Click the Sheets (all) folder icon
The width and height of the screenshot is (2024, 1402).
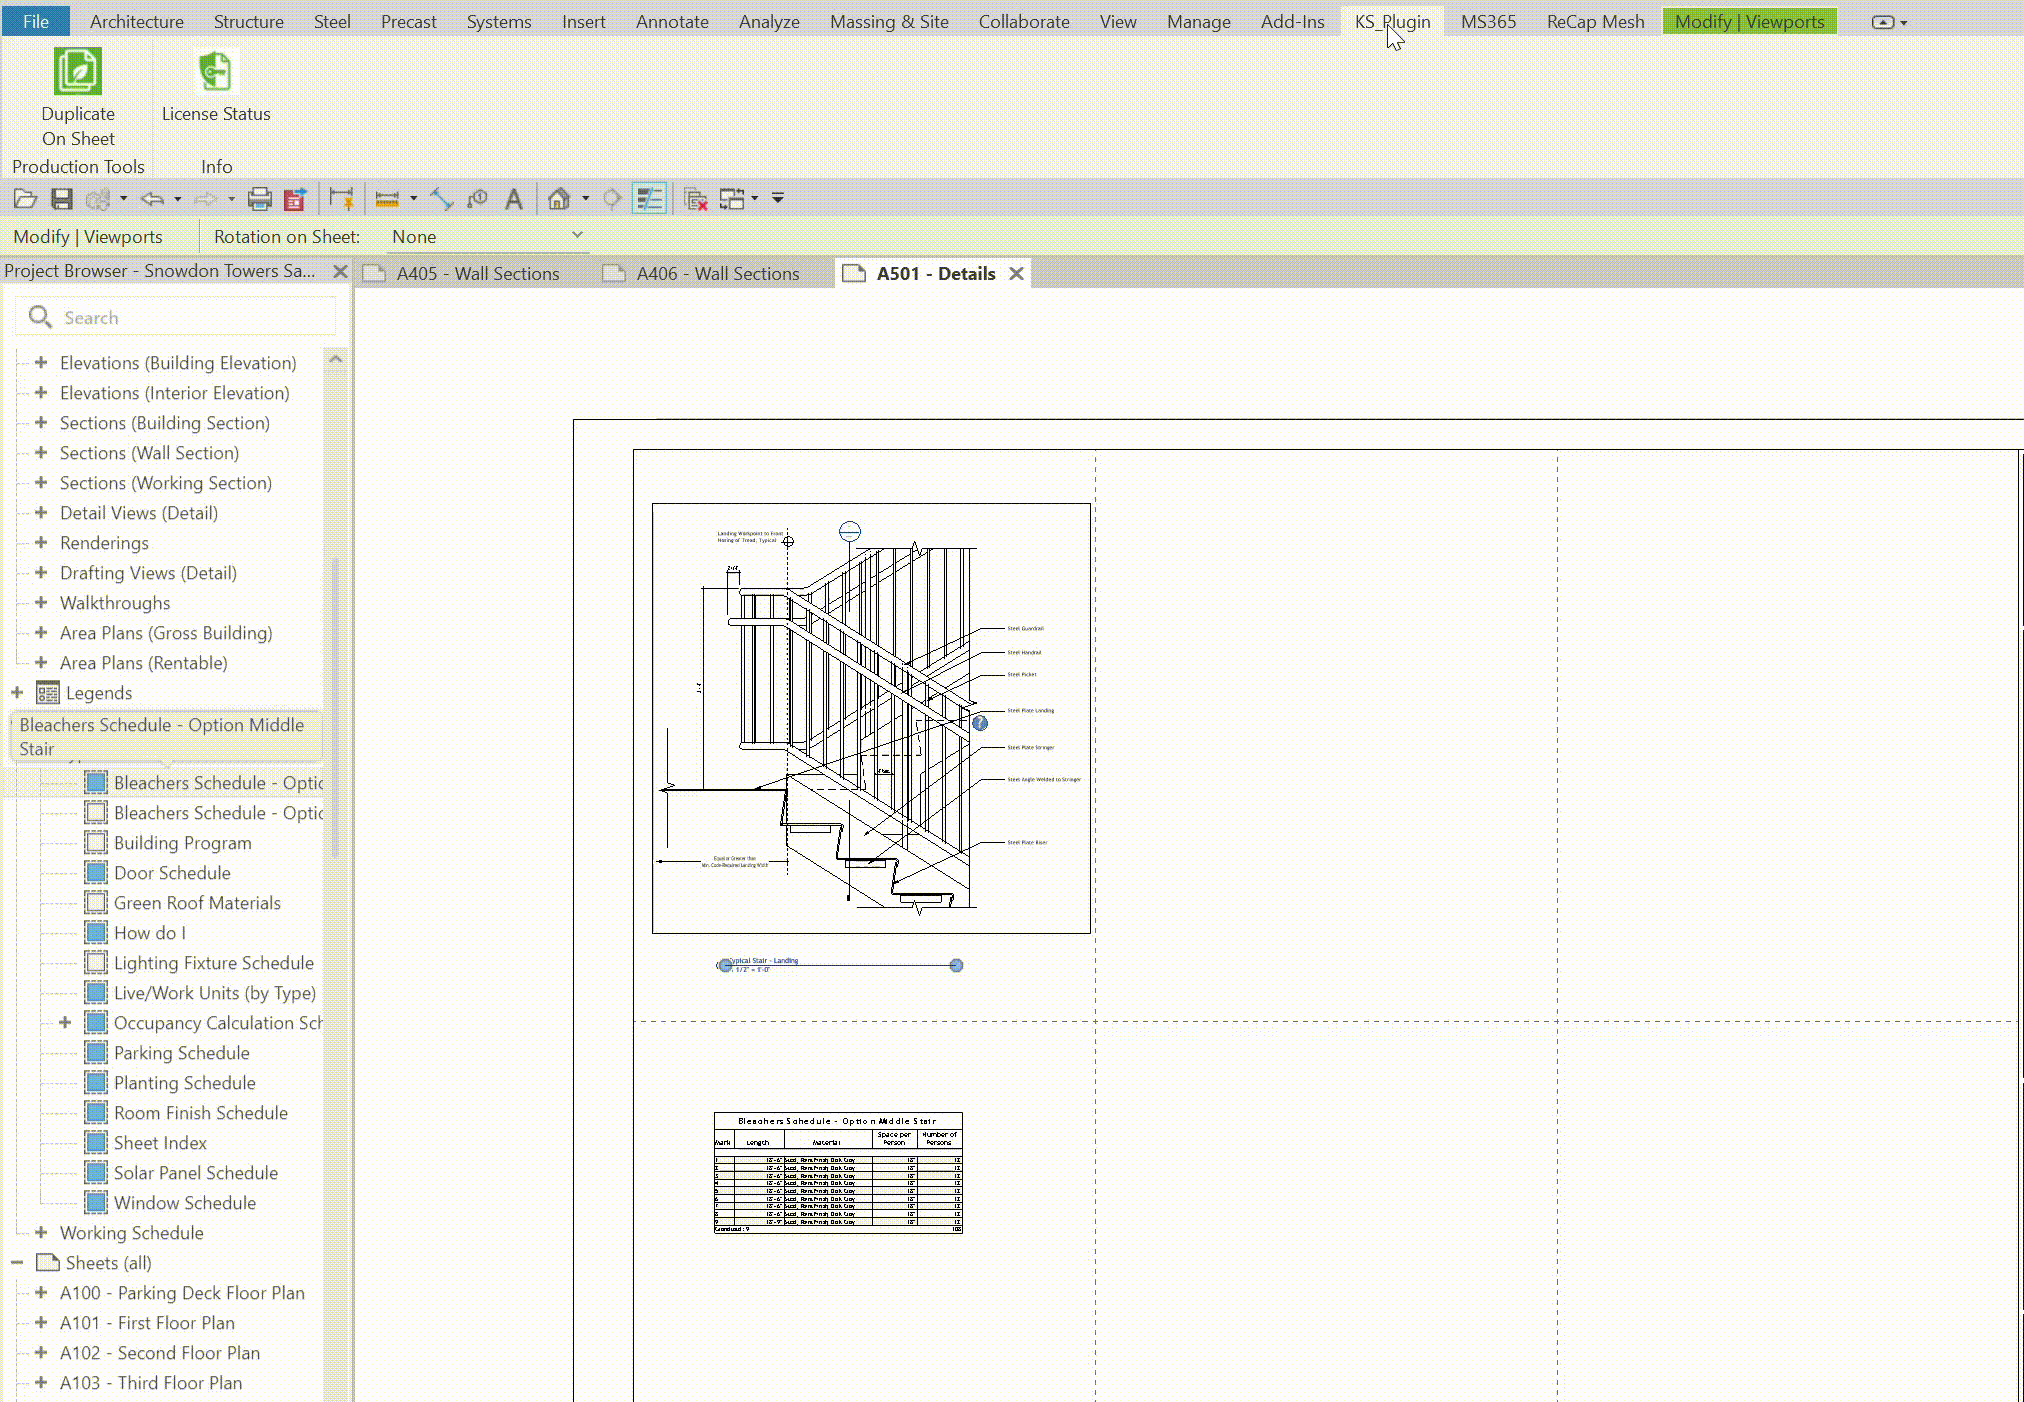point(47,1262)
